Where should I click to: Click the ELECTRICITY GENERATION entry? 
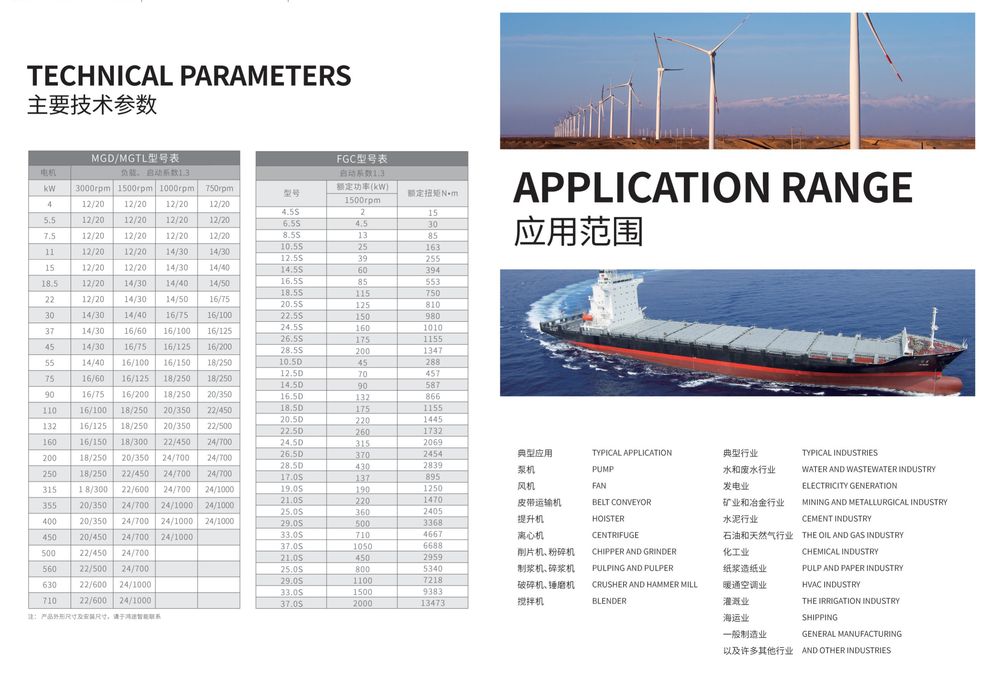(849, 486)
